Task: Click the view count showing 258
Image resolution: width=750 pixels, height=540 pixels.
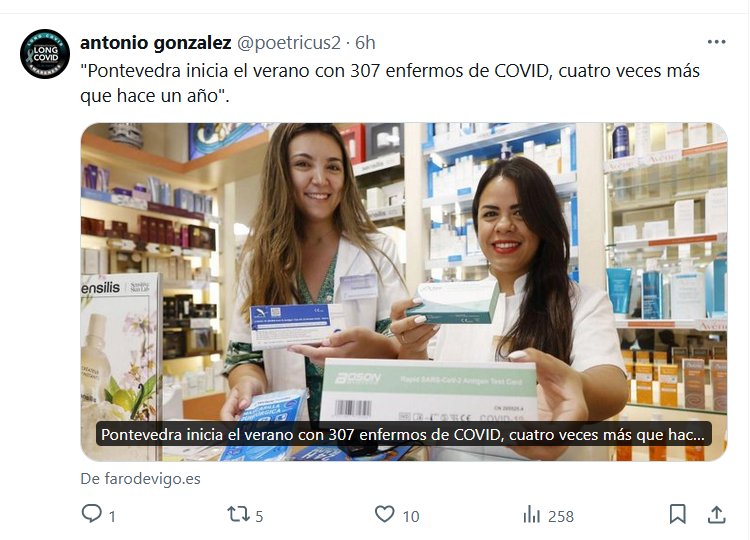Action: point(561,517)
